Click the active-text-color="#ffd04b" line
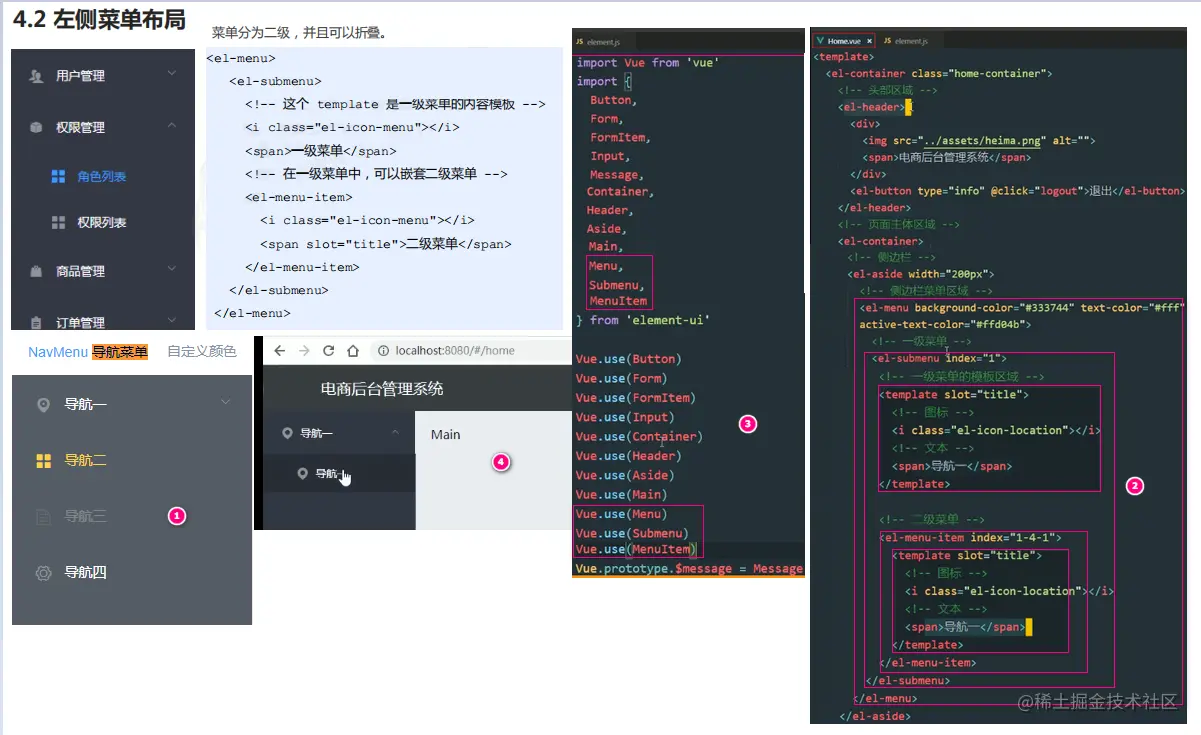The height and width of the screenshot is (735, 1201). point(945,324)
